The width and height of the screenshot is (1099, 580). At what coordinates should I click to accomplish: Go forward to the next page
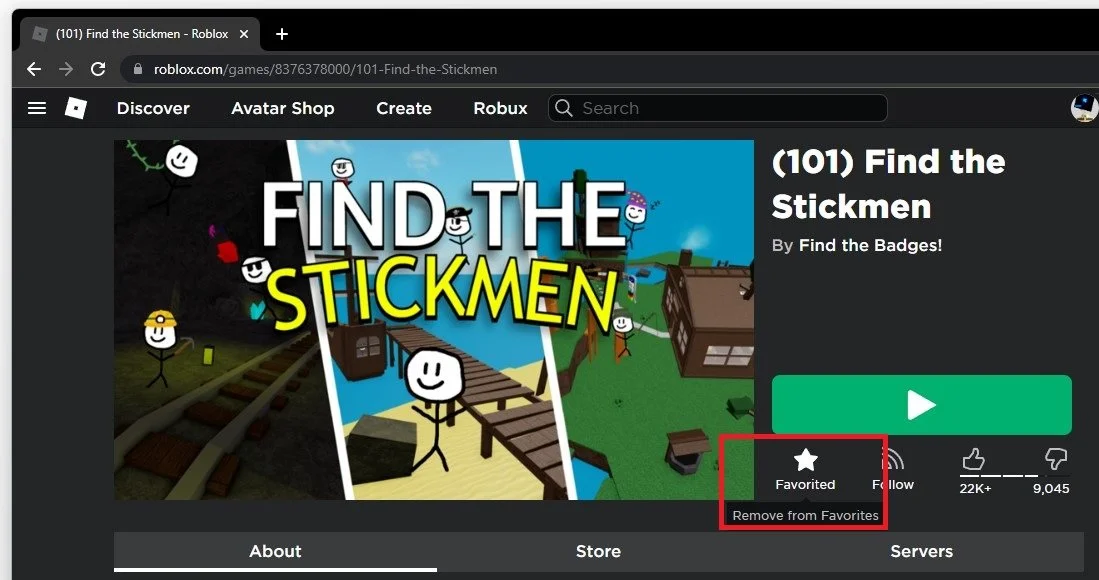click(x=66, y=69)
